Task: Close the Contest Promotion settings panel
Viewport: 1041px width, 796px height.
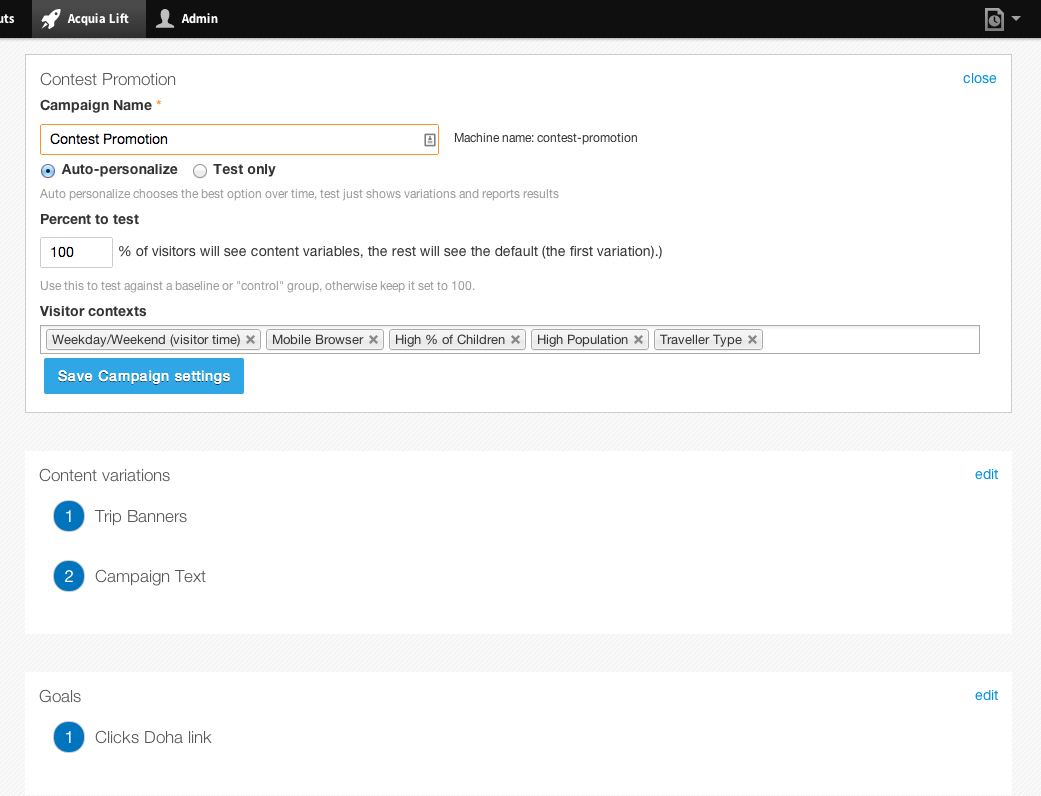Action: tap(979, 78)
